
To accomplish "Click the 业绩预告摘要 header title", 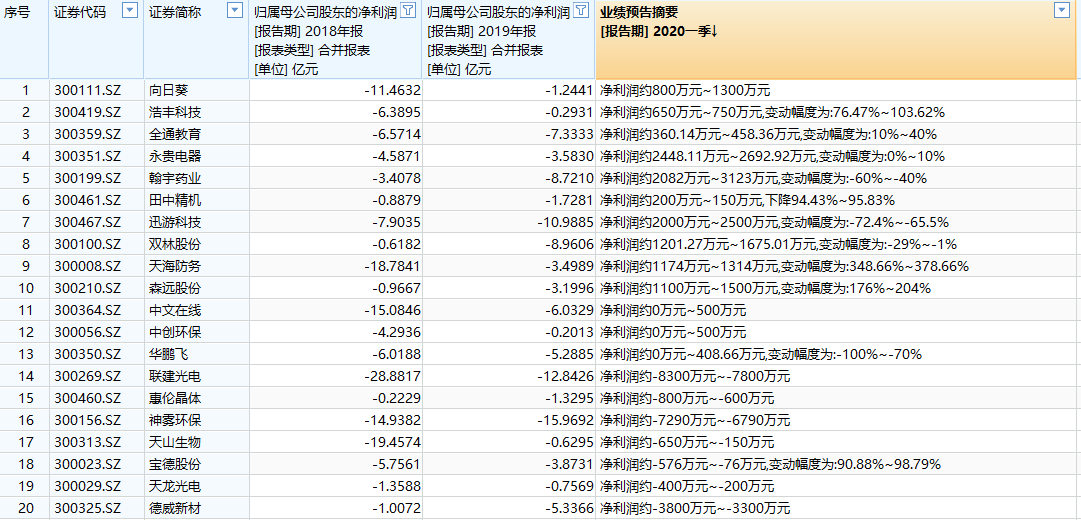I will [x=640, y=12].
